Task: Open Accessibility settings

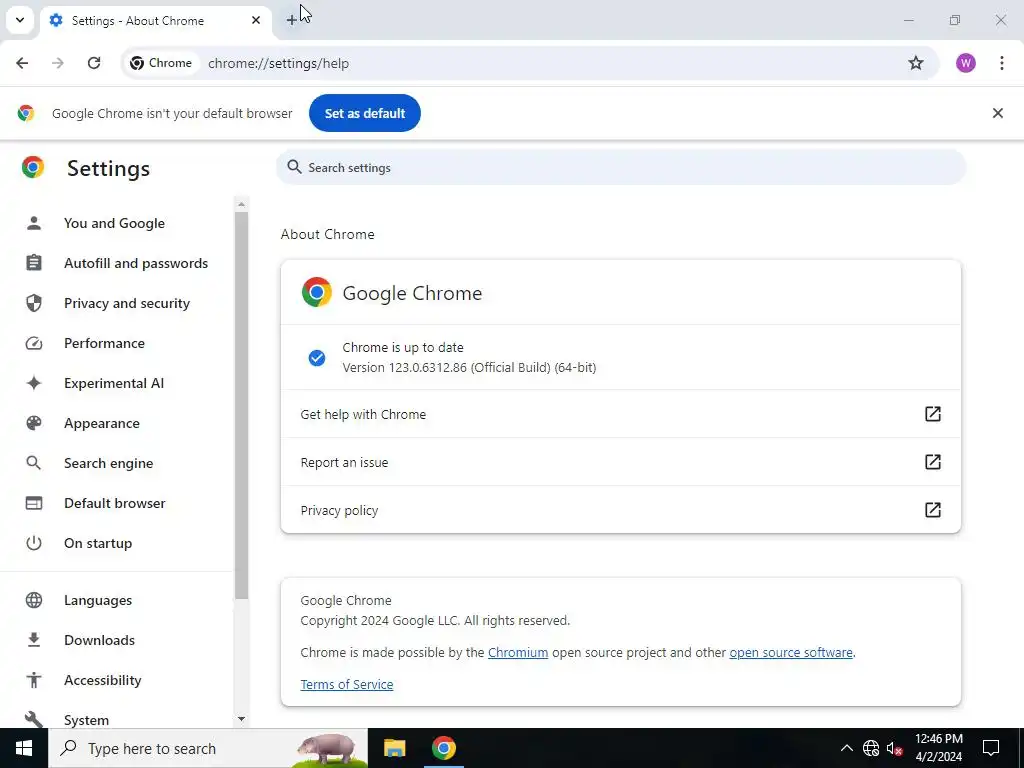Action: 103,680
